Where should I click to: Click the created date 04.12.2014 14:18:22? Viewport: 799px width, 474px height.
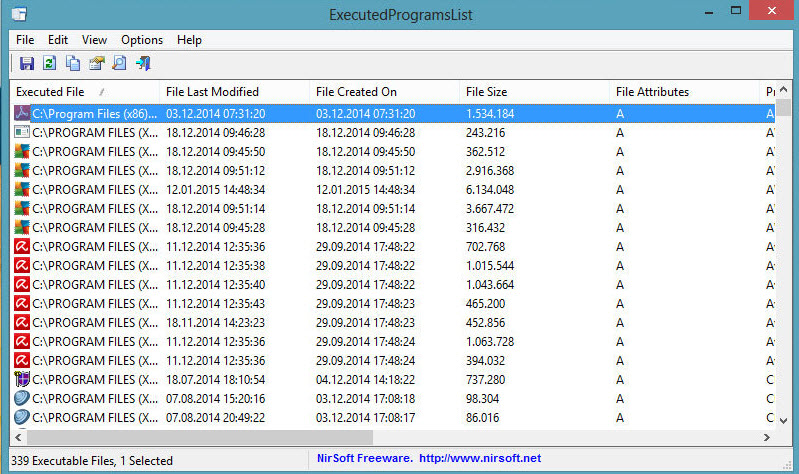(365, 380)
